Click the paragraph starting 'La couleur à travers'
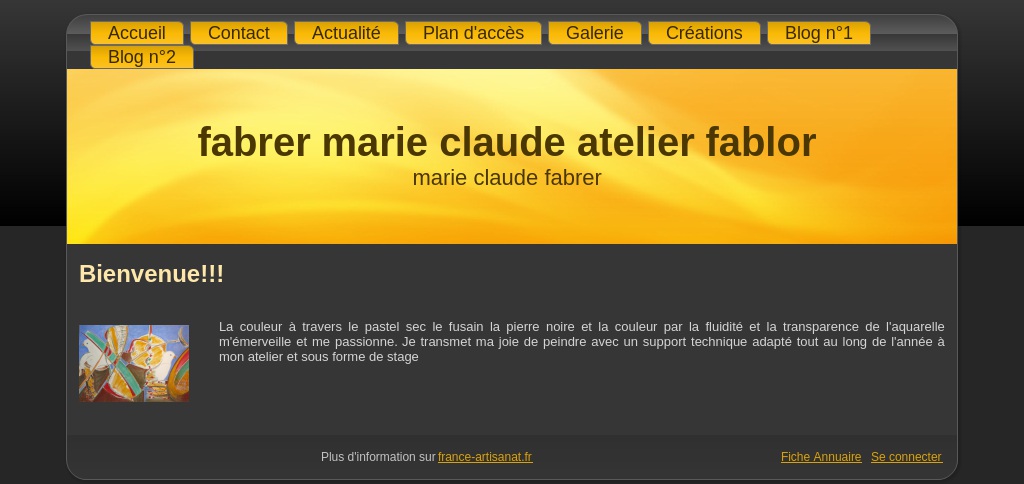This screenshot has height=484, width=1024. (581, 342)
